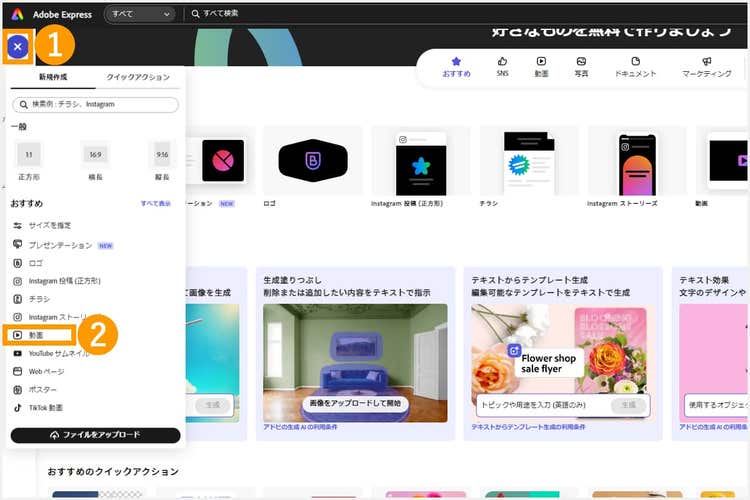Screen dimensions: 750x500
Task: Click 画像をアップロードして開始 button
Action: tap(355, 403)
